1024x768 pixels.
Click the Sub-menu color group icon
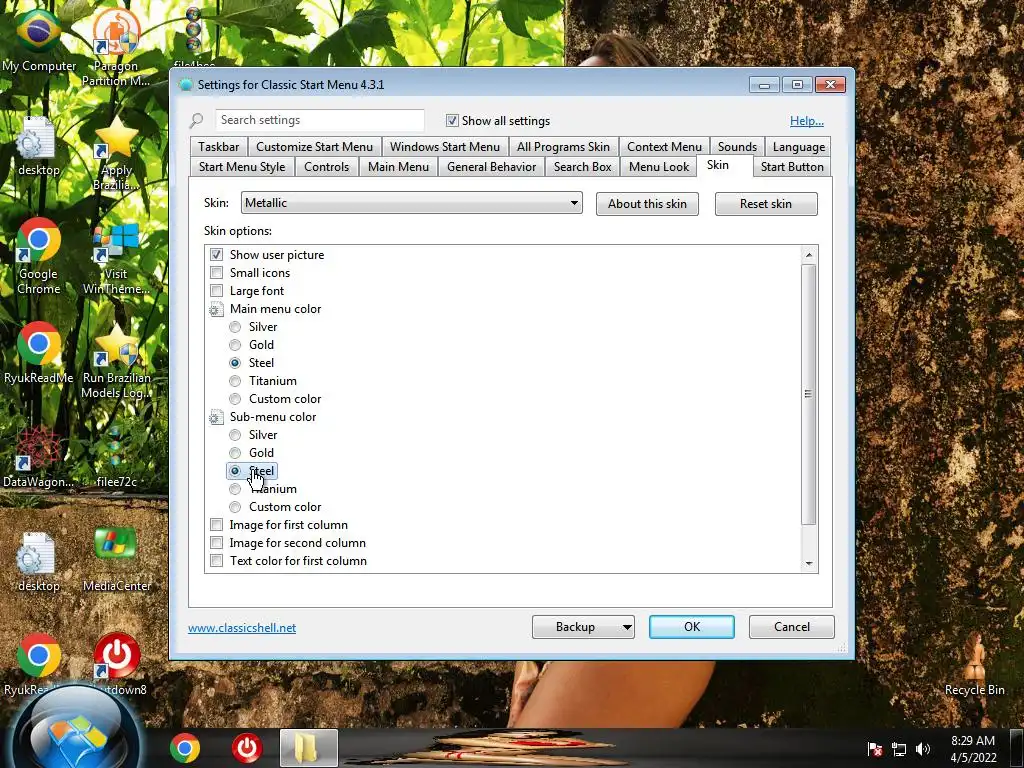pos(216,417)
